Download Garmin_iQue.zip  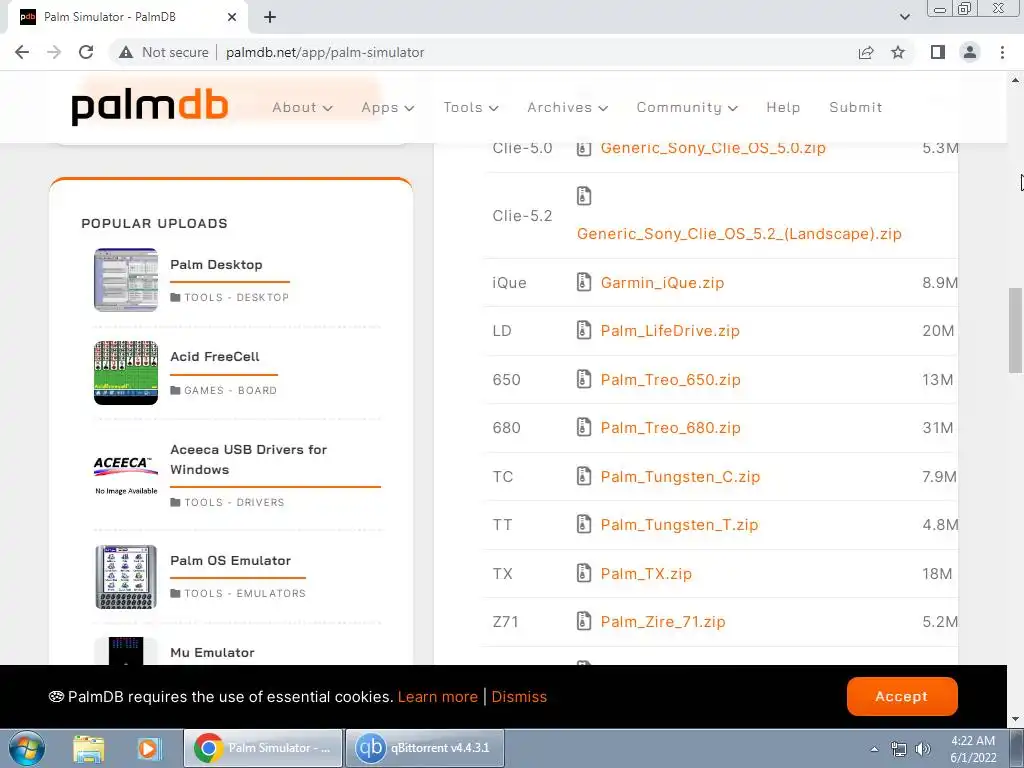pos(662,283)
